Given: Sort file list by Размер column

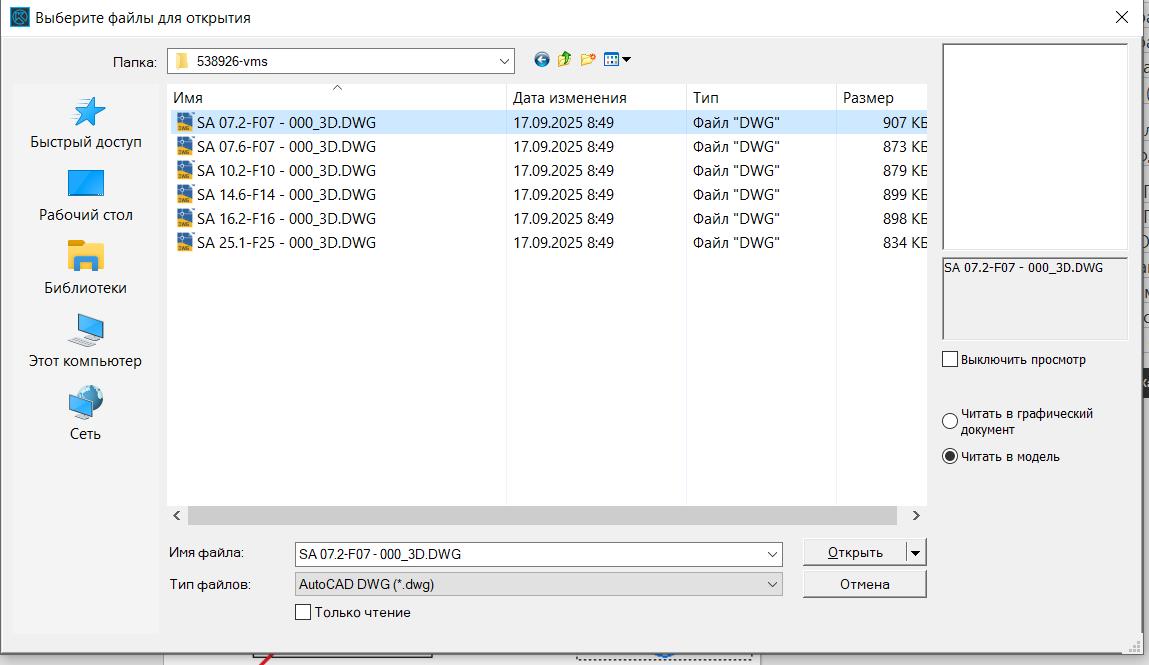Looking at the screenshot, I should (x=868, y=98).
